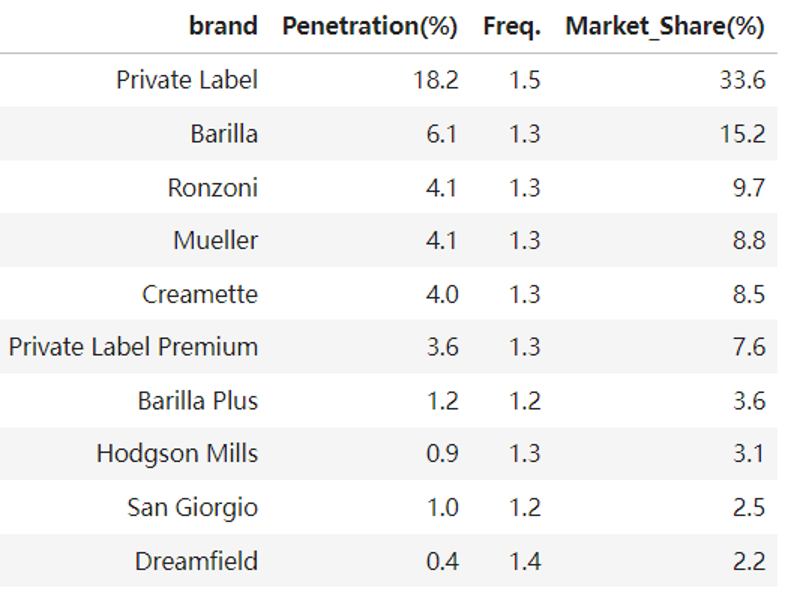Select the Barilla Plus row label
Image resolution: width=786 pixels, height=594 pixels.
198,401
